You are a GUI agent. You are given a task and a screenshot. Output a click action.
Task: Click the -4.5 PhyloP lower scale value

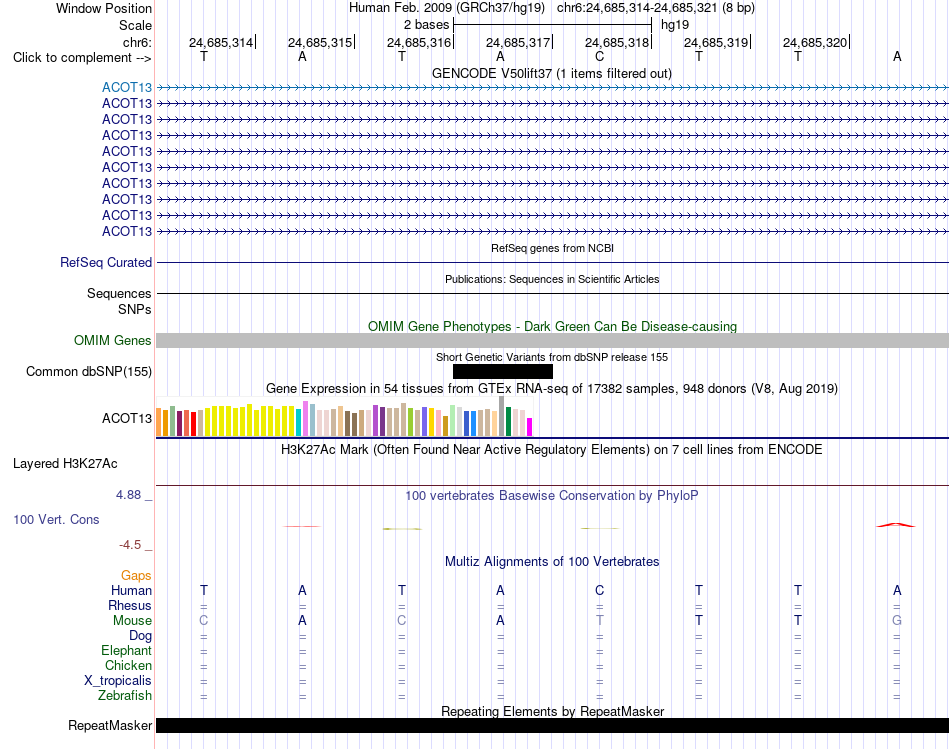(130, 545)
